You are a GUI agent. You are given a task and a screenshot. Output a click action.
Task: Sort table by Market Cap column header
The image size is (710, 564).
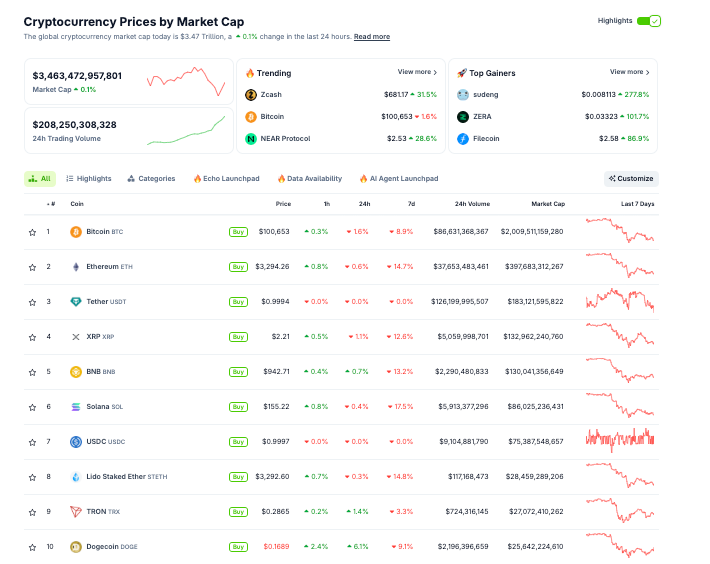(548, 204)
